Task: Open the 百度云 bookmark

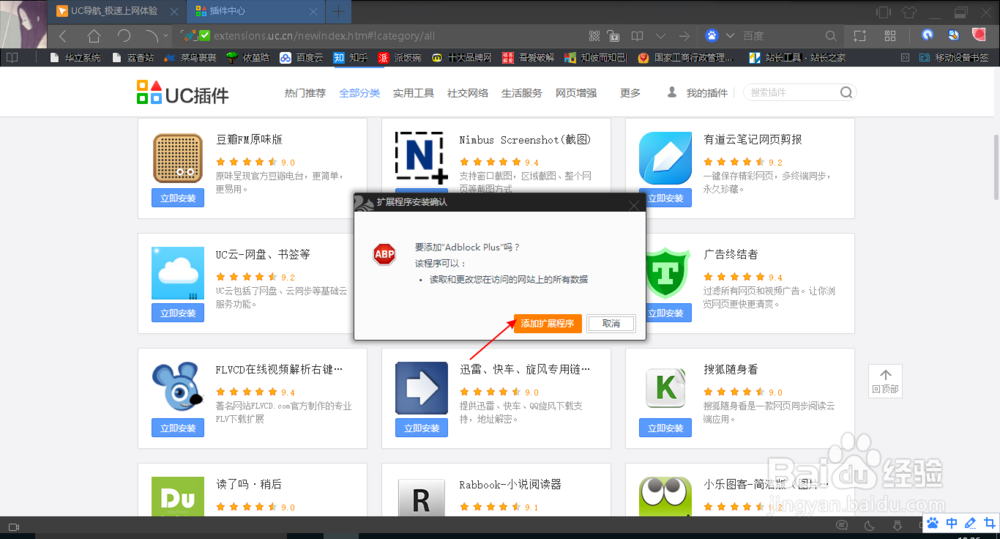Action: (x=301, y=57)
